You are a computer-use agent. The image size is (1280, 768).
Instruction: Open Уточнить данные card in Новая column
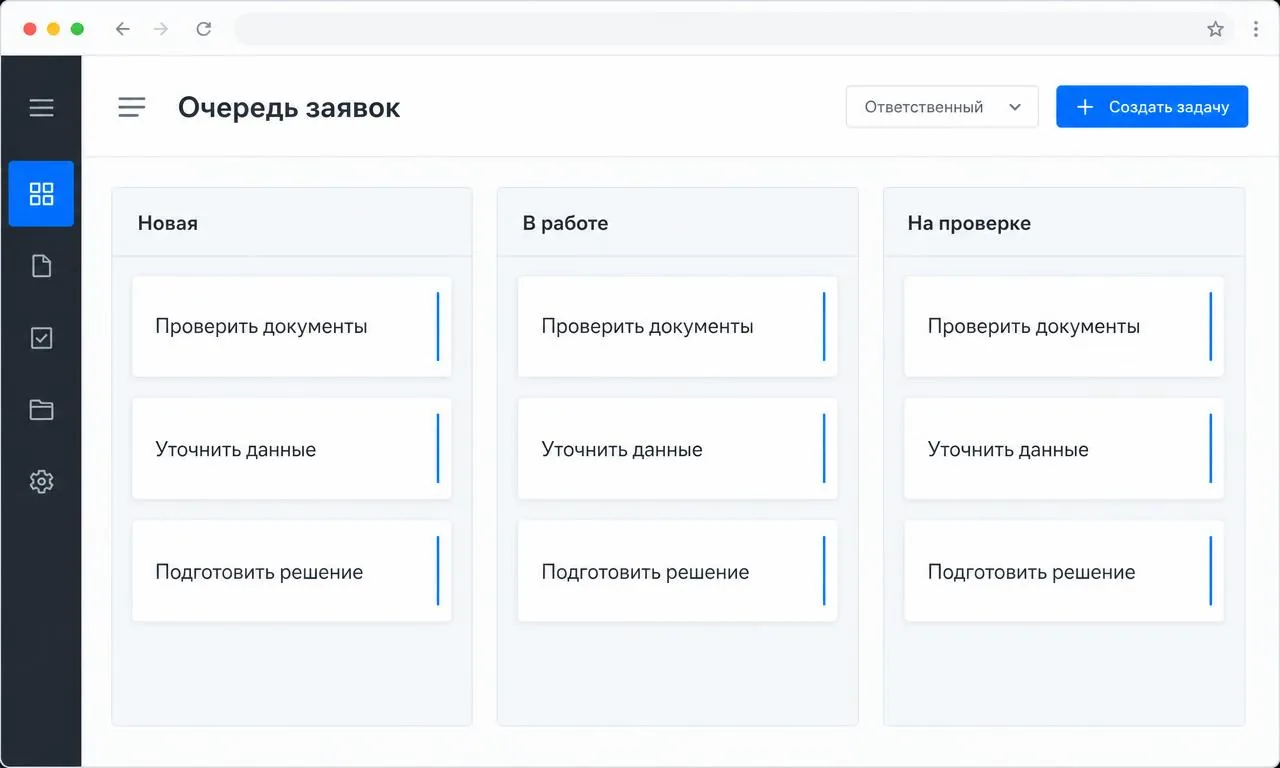[292, 449]
